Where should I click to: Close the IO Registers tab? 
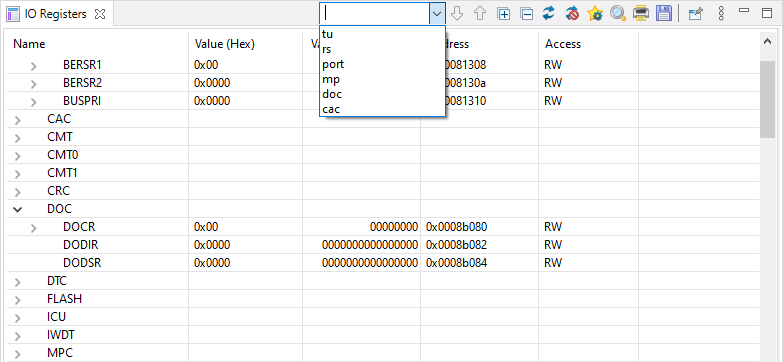[100, 14]
